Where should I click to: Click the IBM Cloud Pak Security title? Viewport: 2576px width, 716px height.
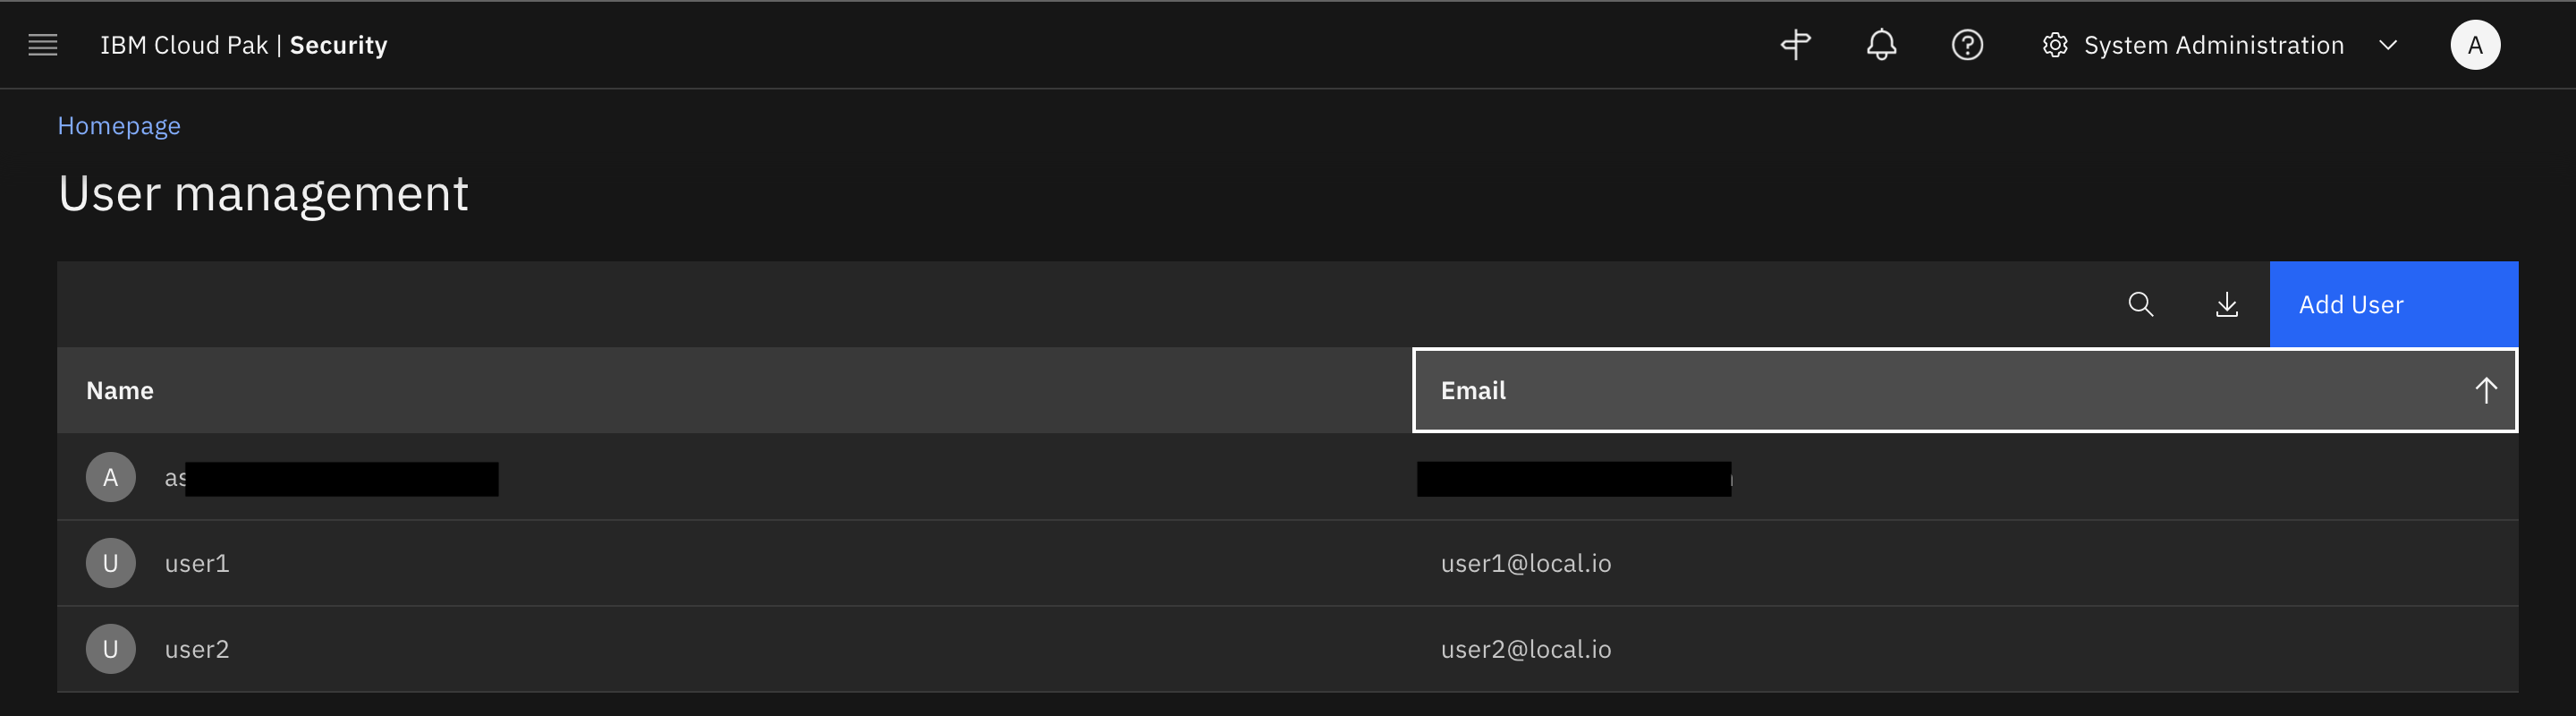(243, 45)
